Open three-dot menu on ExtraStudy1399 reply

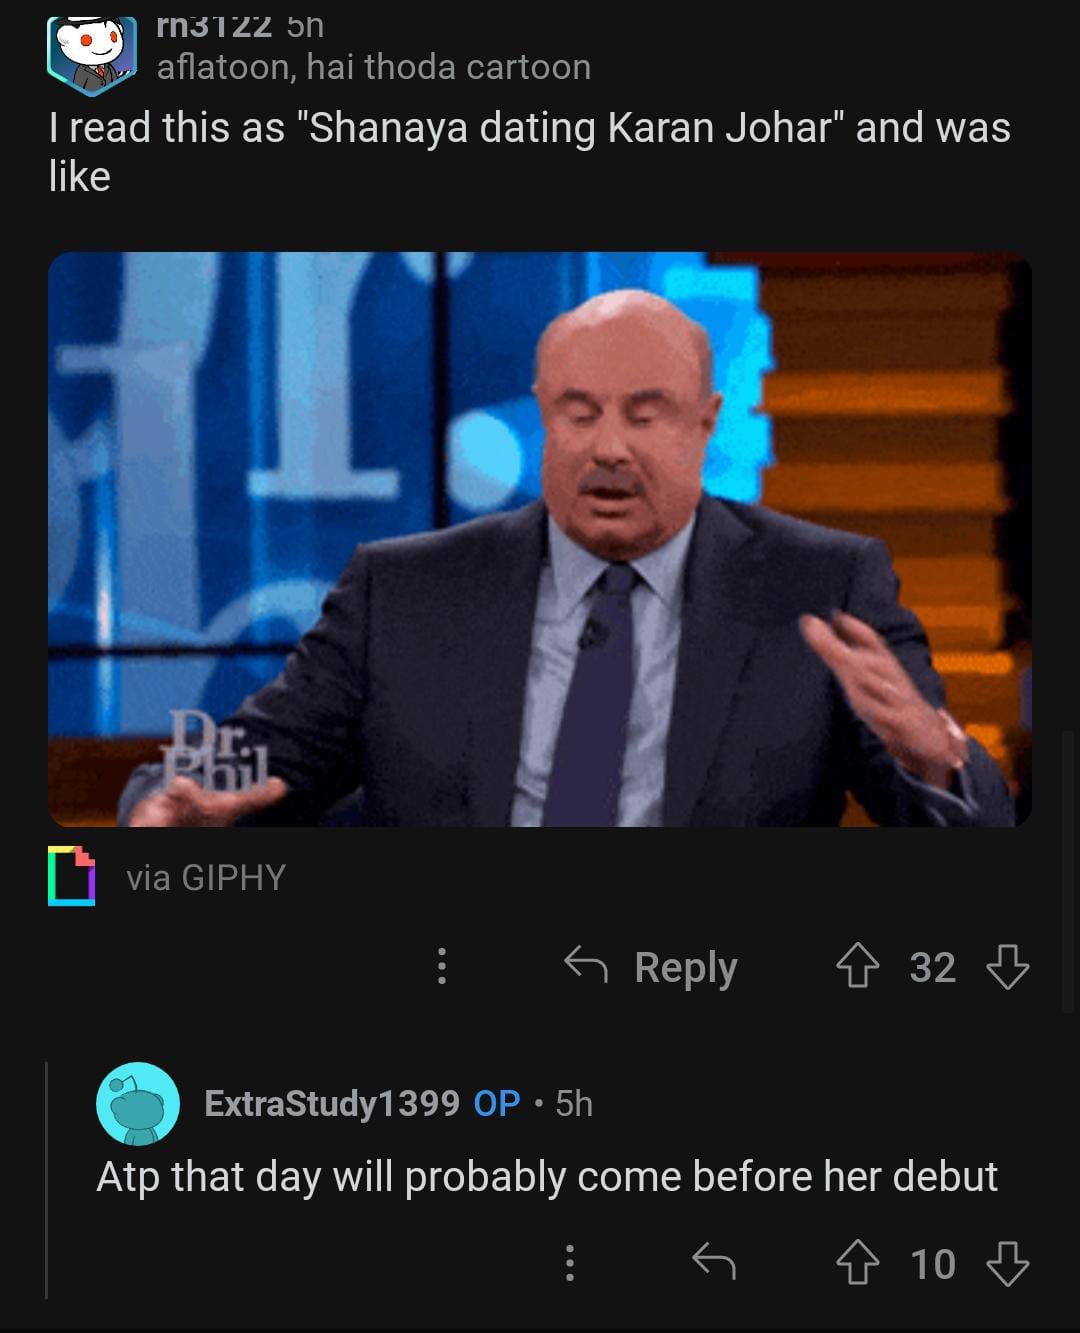coord(569,1263)
